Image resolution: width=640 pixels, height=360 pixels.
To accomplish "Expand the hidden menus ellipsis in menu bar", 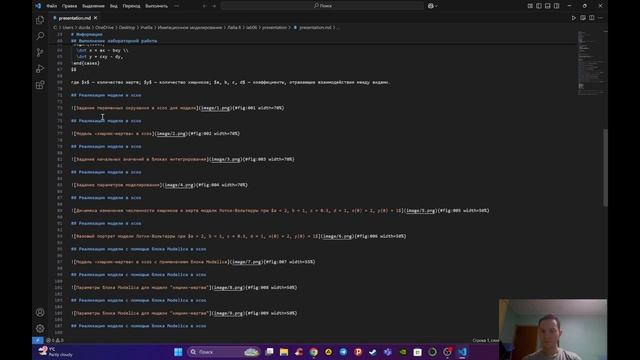I will click(176, 6).
